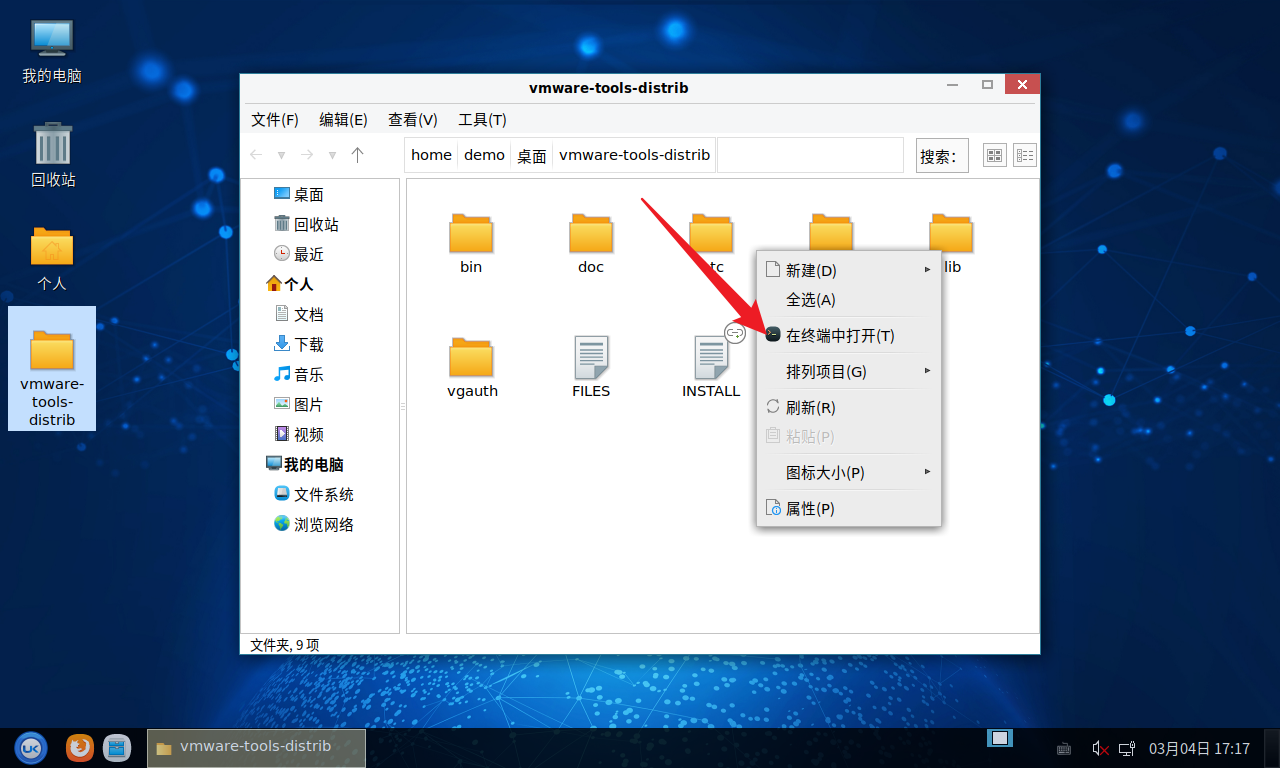Select the doc folder
This screenshot has height=768, width=1280.
(591, 243)
